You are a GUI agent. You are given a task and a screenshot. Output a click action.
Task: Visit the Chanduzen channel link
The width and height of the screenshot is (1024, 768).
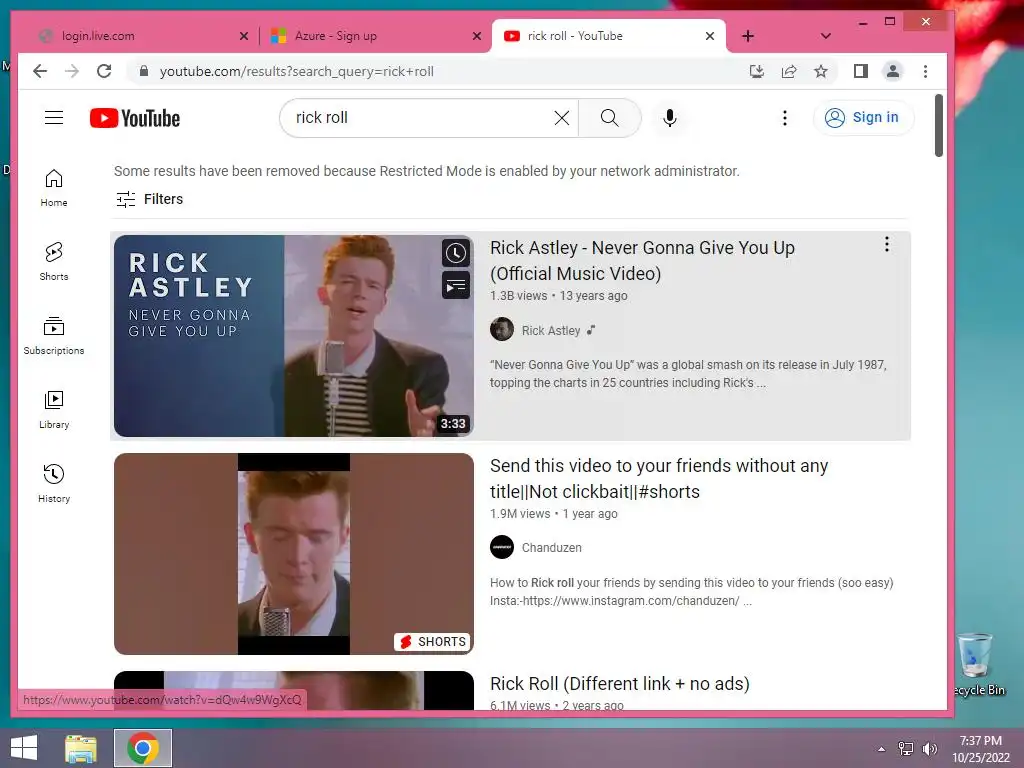pyautogui.click(x=551, y=548)
